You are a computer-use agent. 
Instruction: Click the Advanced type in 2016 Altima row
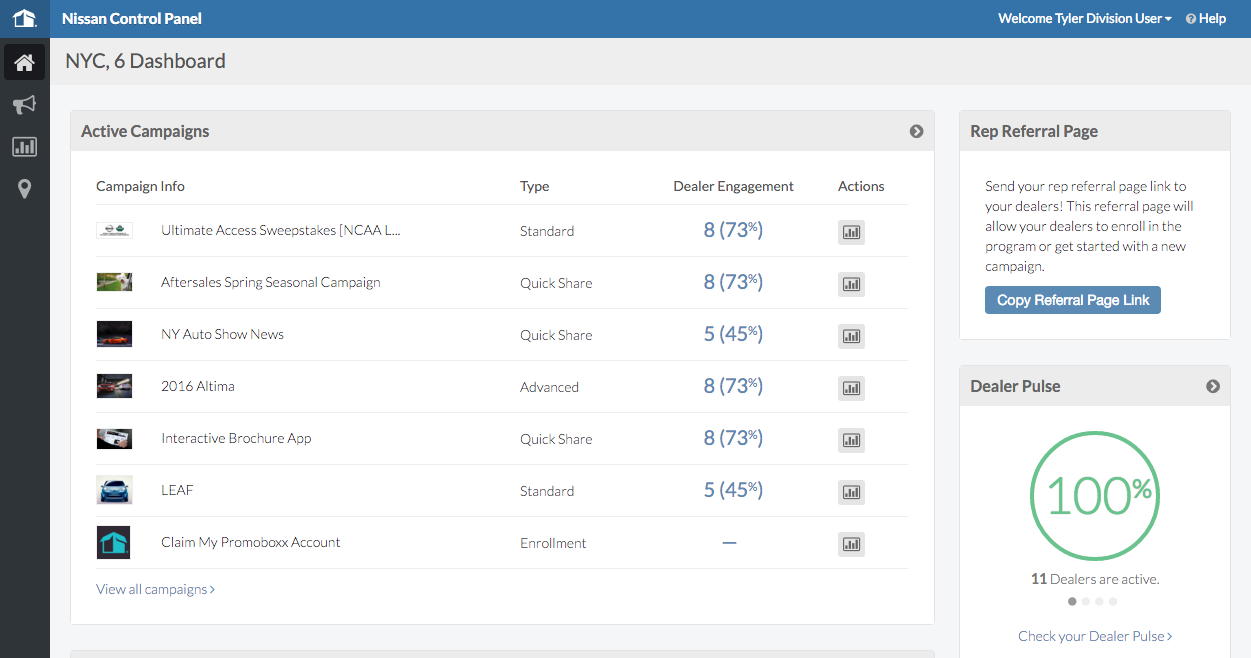point(549,387)
